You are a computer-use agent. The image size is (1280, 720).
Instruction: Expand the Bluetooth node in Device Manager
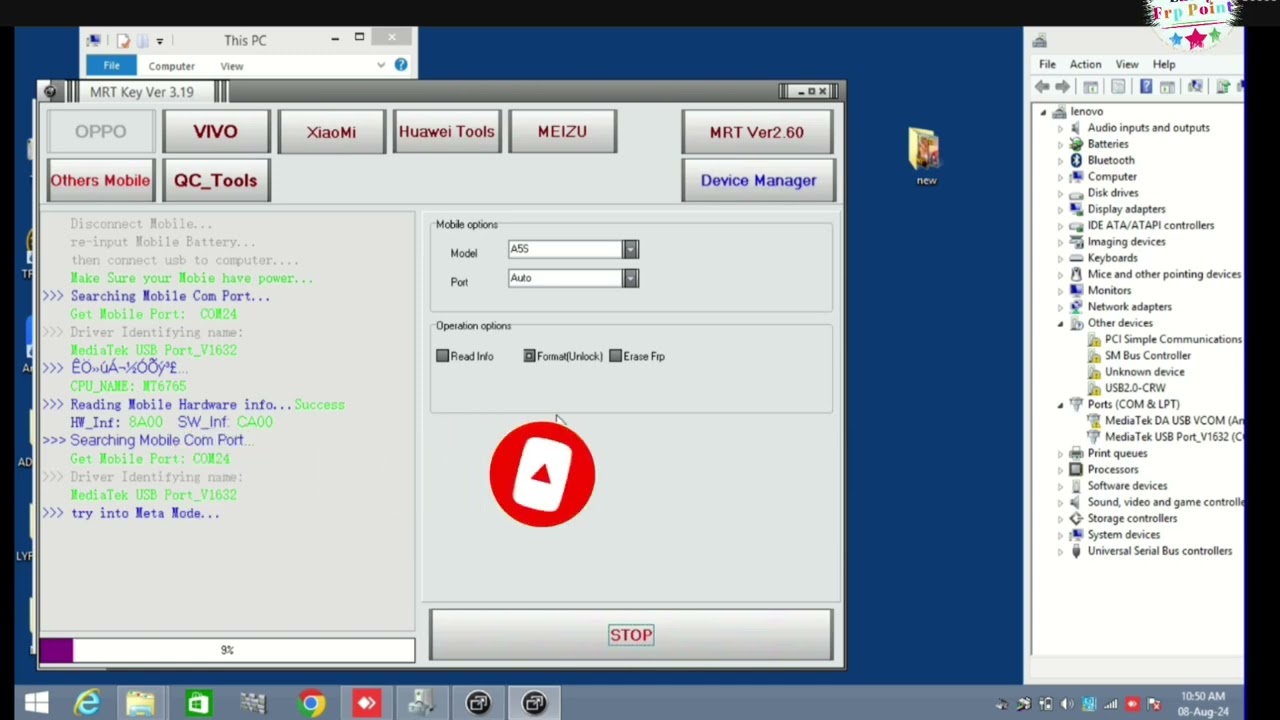click(x=1060, y=160)
